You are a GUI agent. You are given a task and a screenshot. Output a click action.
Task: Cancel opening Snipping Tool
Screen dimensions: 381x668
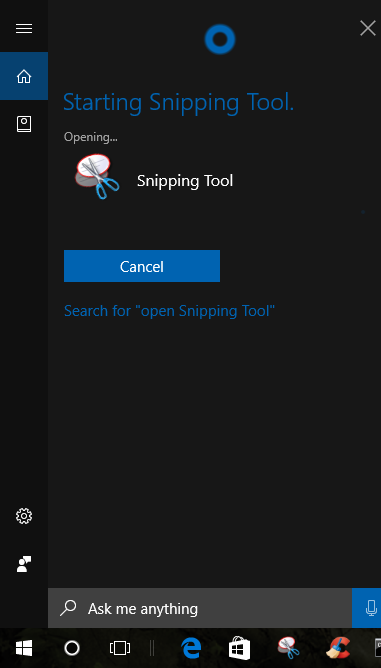coord(142,266)
